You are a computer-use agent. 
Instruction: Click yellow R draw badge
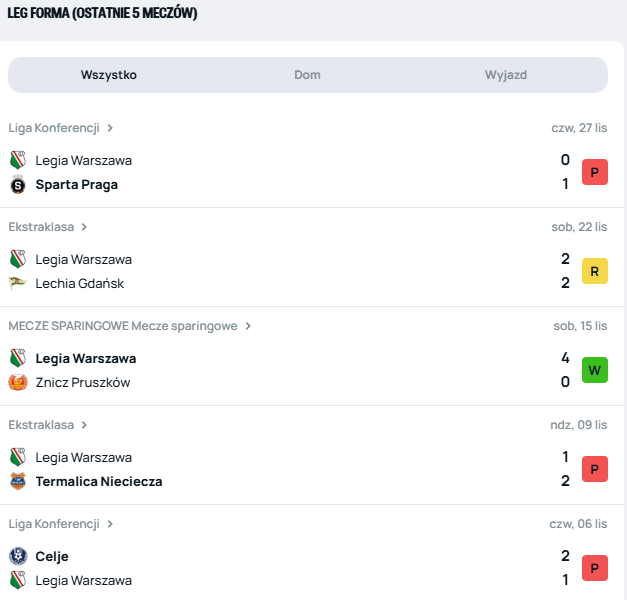(x=595, y=271)
